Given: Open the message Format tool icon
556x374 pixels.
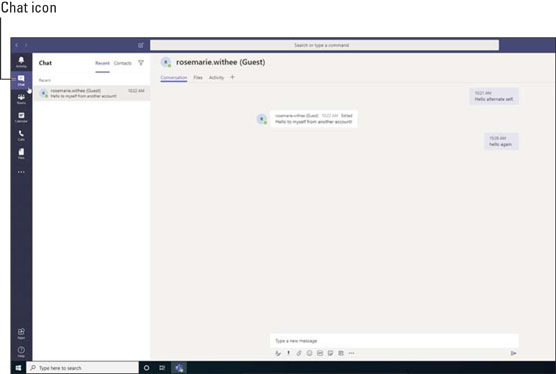Looking at the screenshot, I should (278, 353).
